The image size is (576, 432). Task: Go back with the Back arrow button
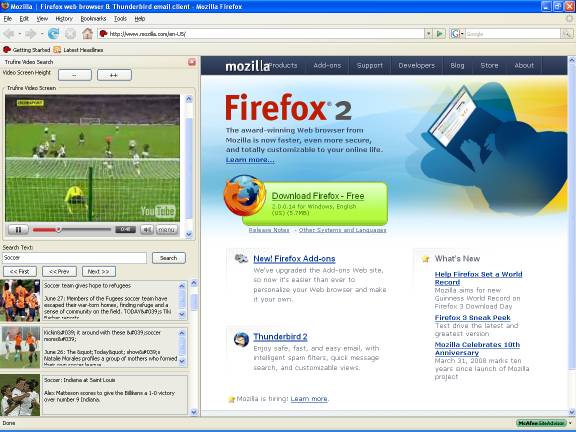click(x=9, y=34)
